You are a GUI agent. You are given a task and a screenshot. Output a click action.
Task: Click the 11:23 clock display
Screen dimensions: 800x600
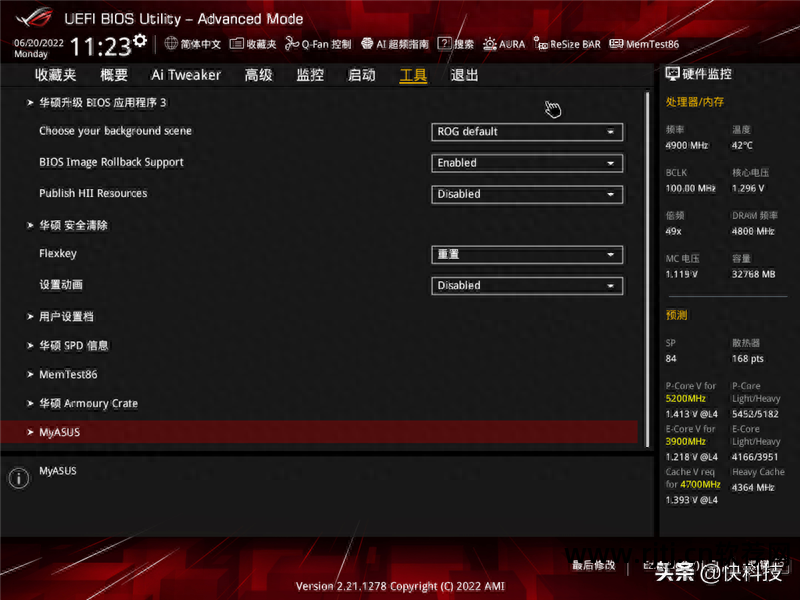click(101, 47)
